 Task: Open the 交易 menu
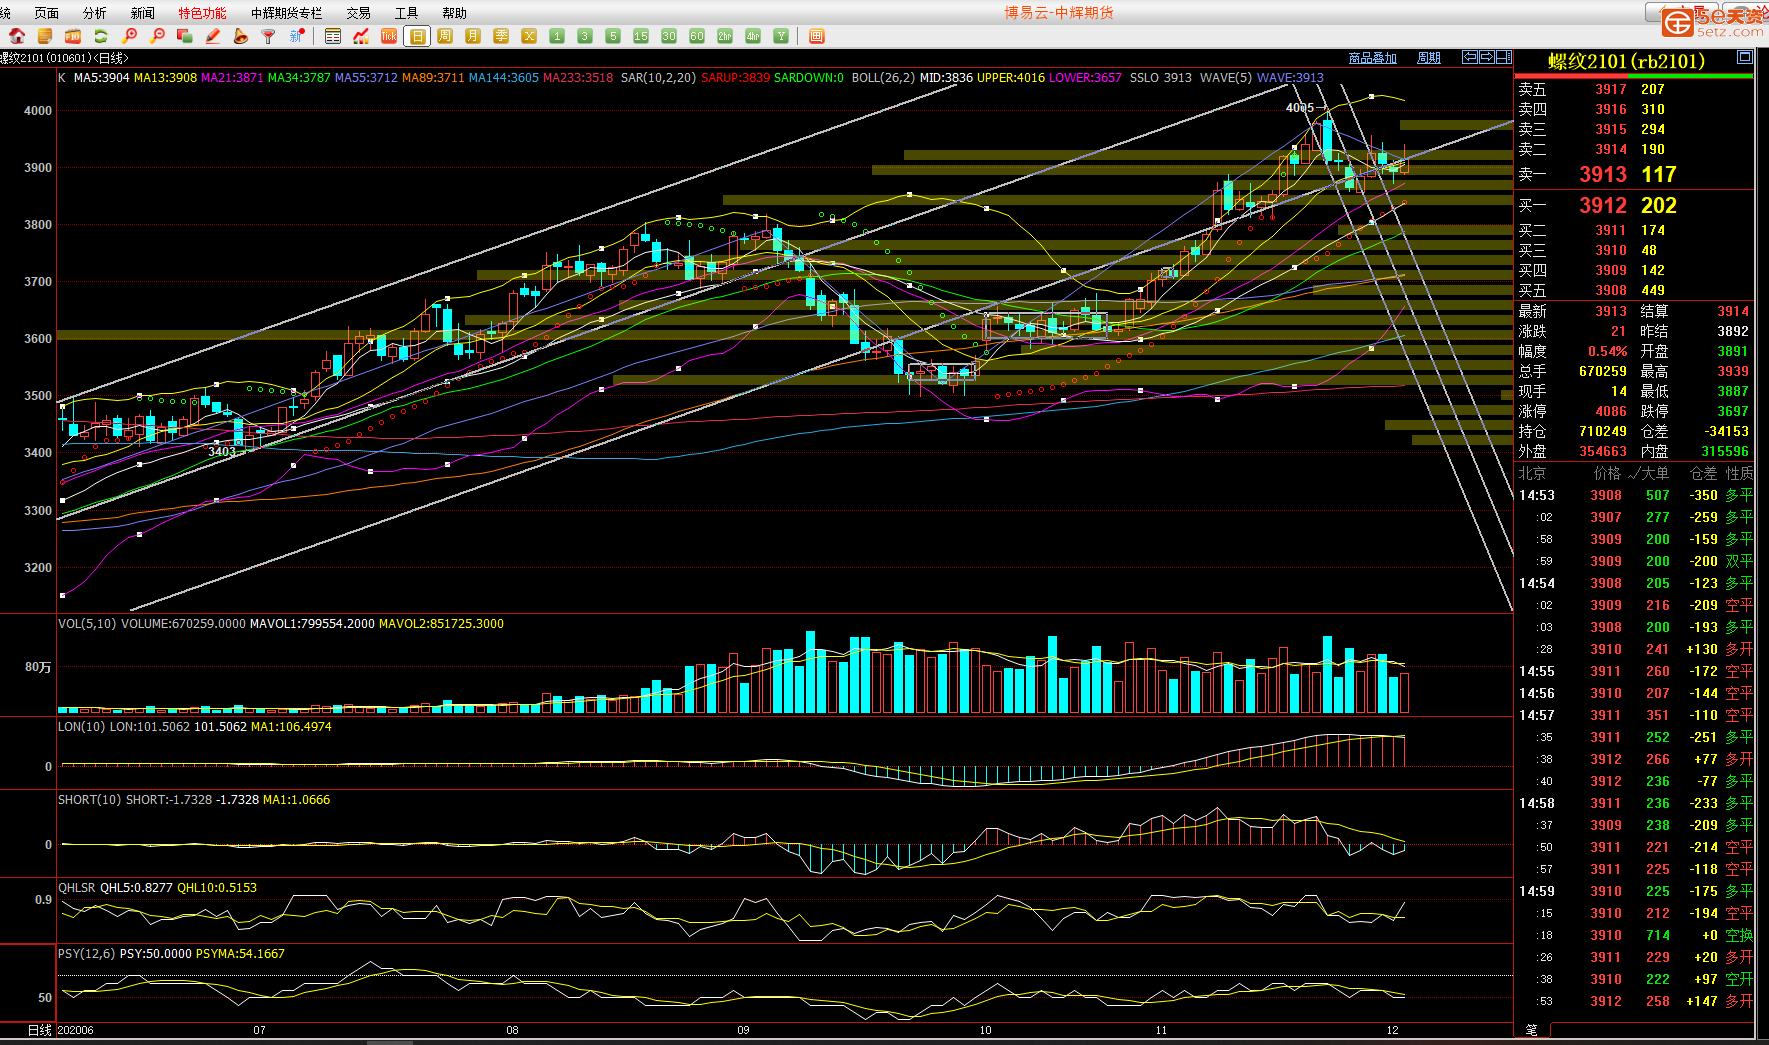[x=358, y=13]
